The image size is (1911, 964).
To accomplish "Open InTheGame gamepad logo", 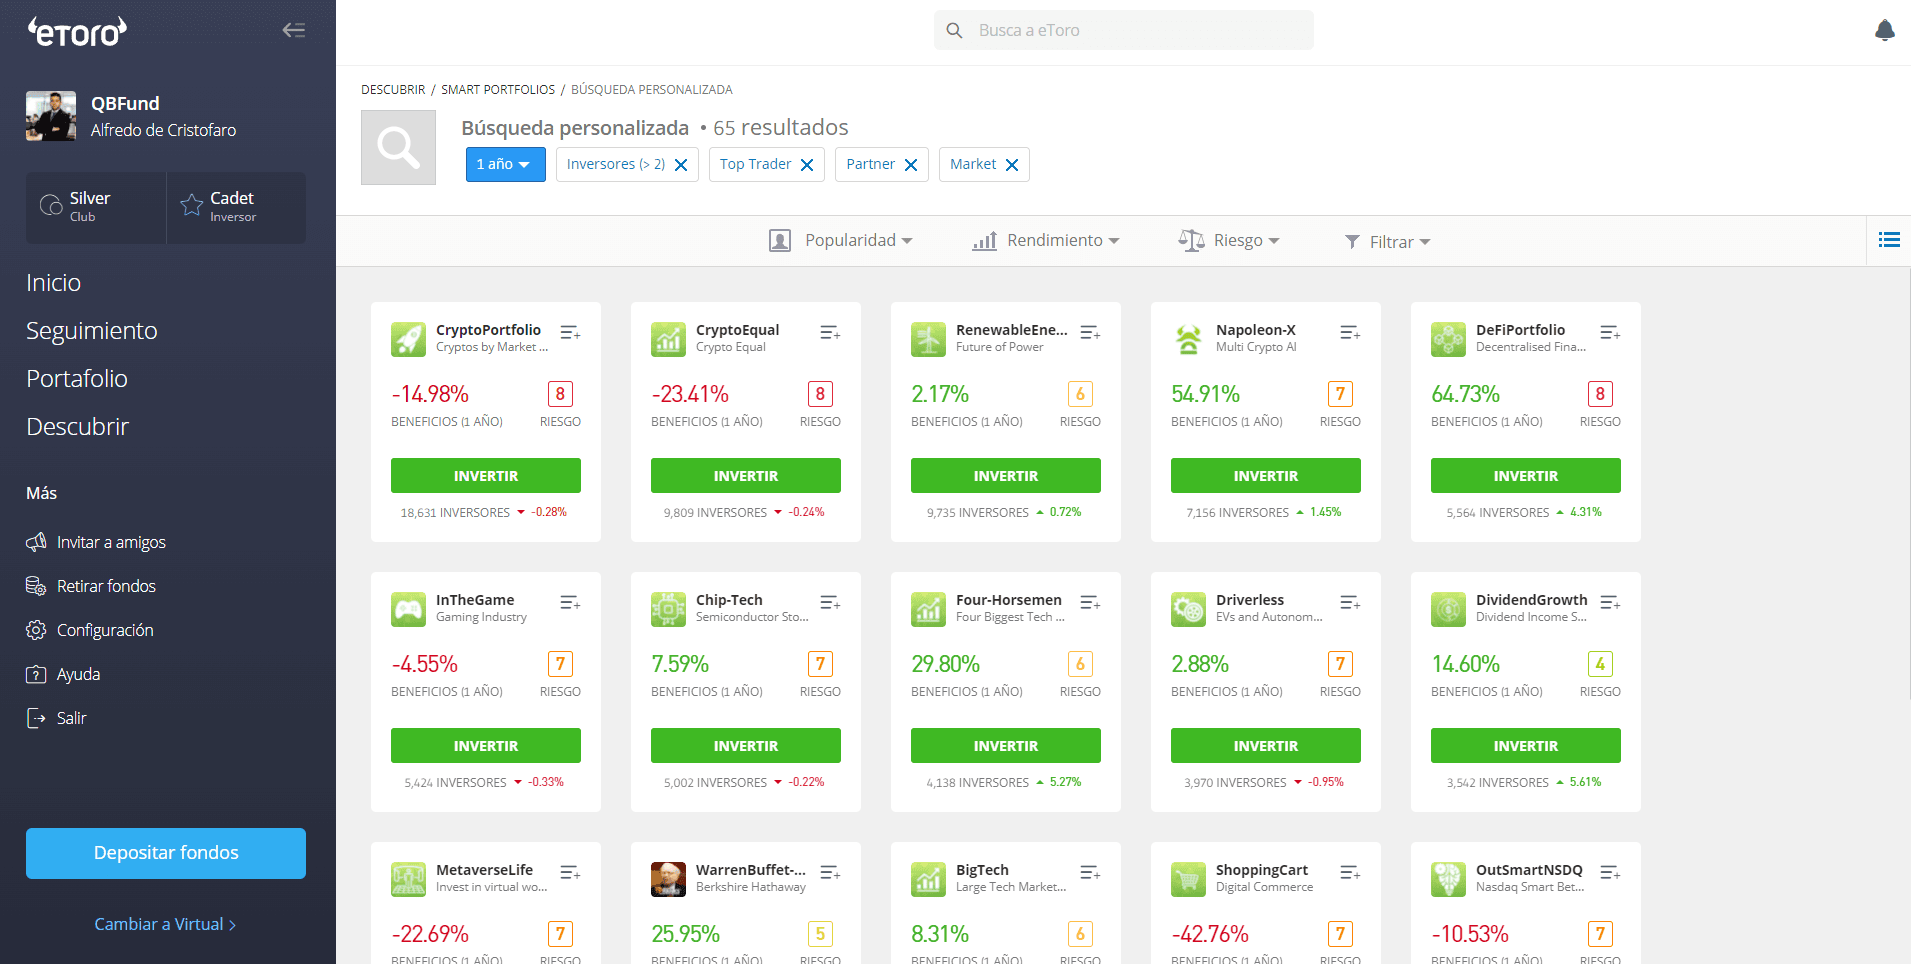I will pyautogui.click(x=408, y=609).
